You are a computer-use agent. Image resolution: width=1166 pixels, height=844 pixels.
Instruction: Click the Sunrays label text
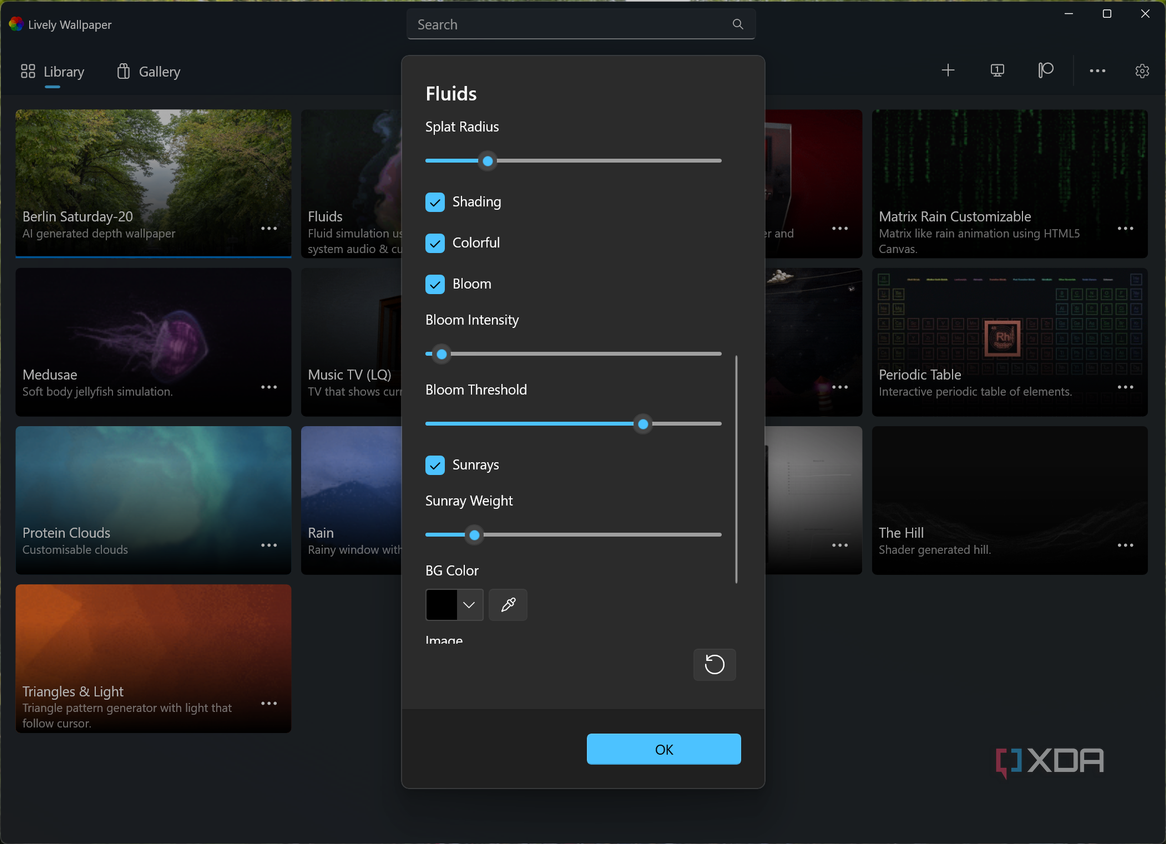click(476, 465)
